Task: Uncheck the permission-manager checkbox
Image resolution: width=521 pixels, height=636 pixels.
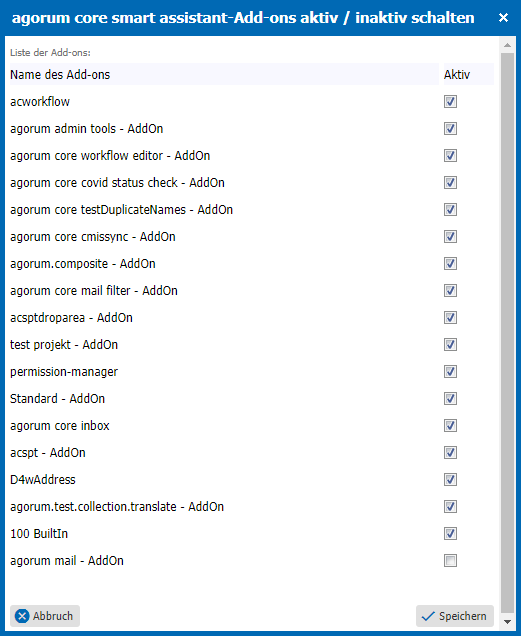Action: coord(450,372)
